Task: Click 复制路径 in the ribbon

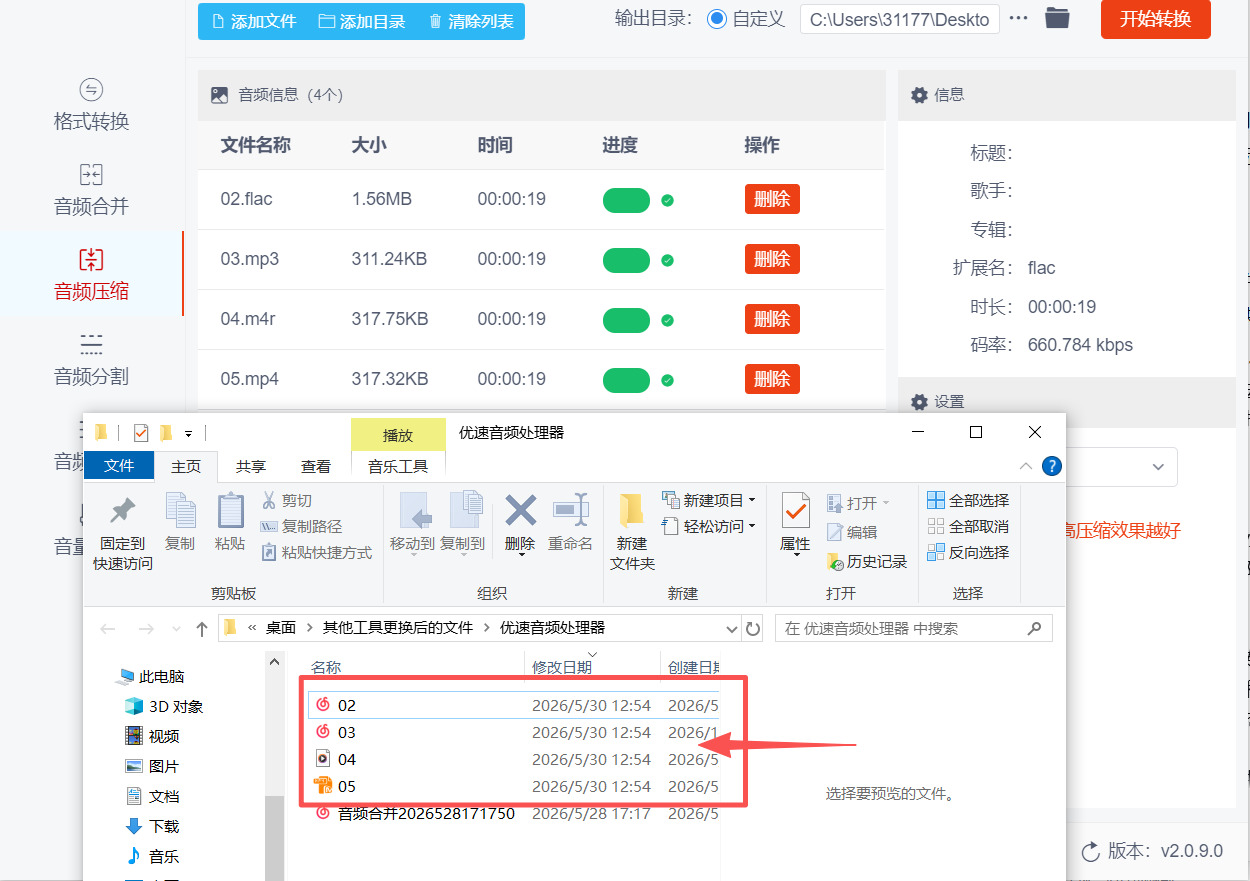Action: tap(301, 526)
